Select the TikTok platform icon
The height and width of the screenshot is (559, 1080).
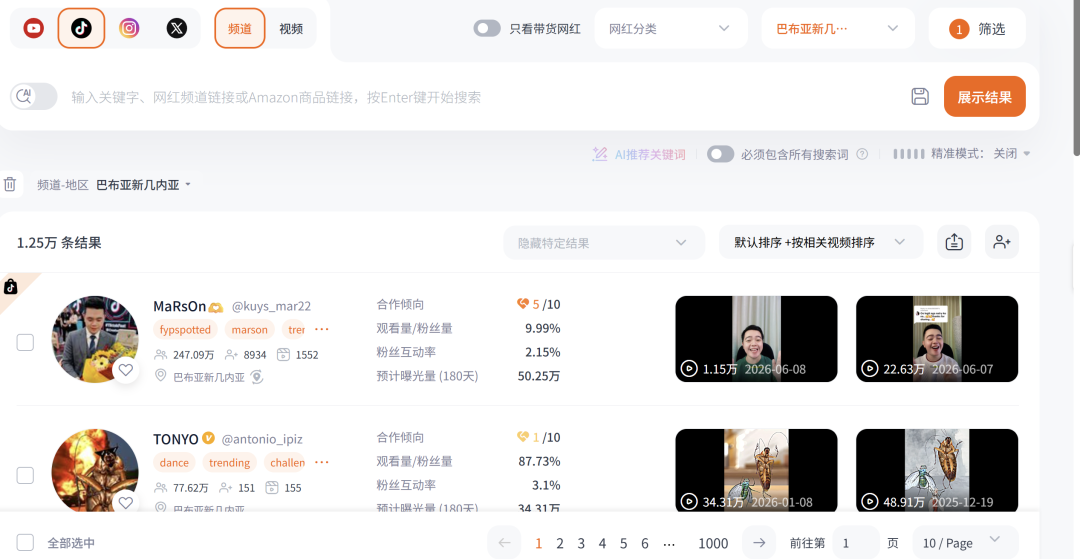81,28
